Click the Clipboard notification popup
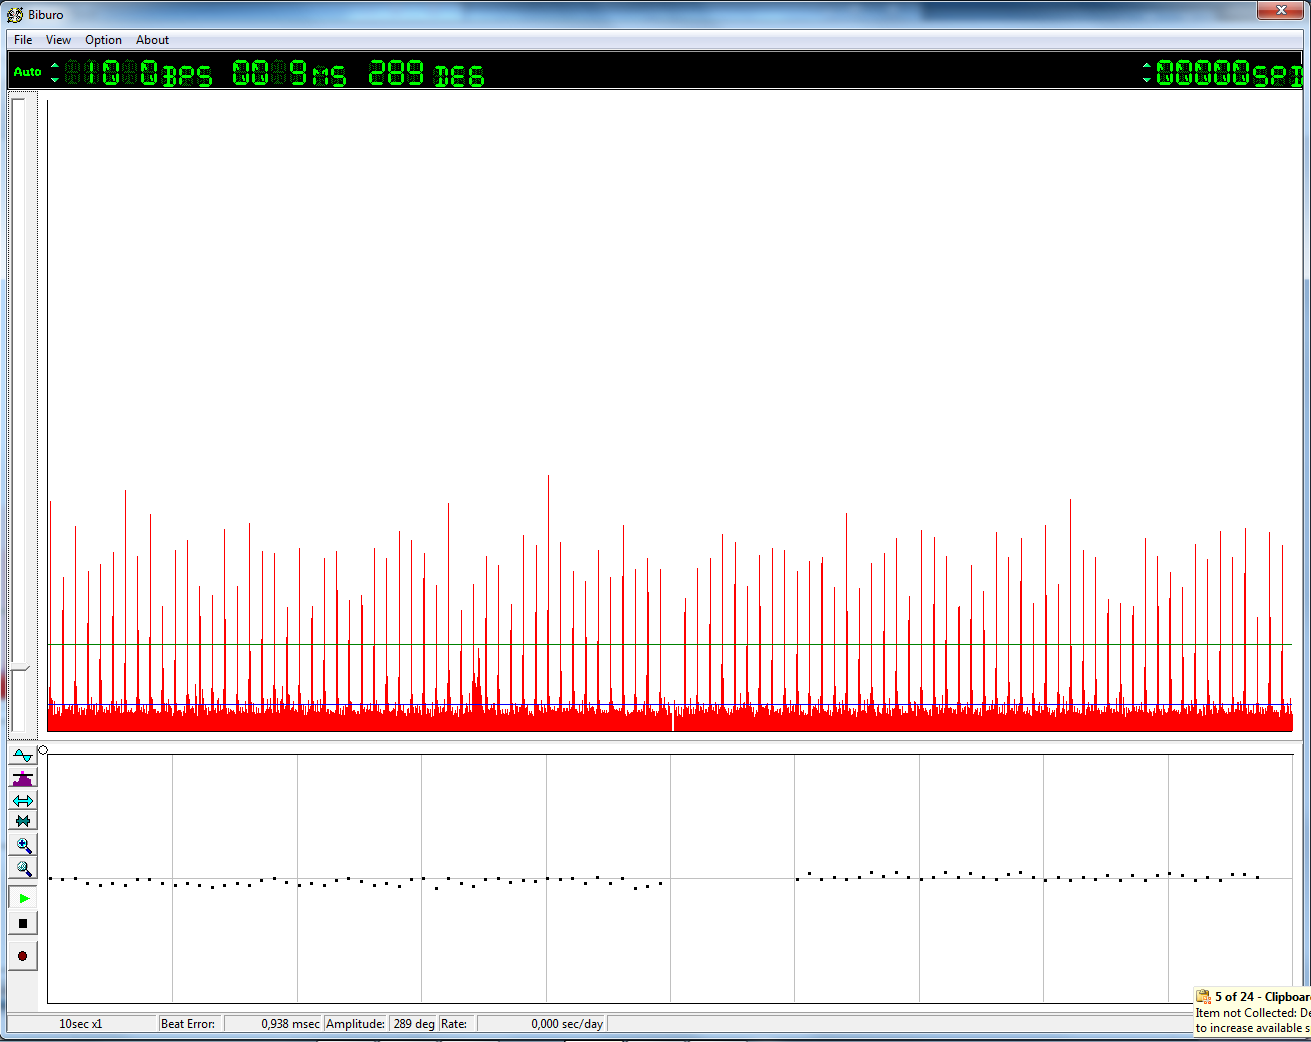The width and height of the screenshot is (1311, 1042). coord(1252,1012)
